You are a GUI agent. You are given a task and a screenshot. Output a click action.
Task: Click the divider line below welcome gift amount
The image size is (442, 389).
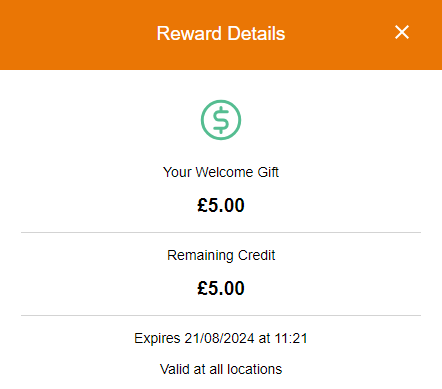(x=221, y=232)
